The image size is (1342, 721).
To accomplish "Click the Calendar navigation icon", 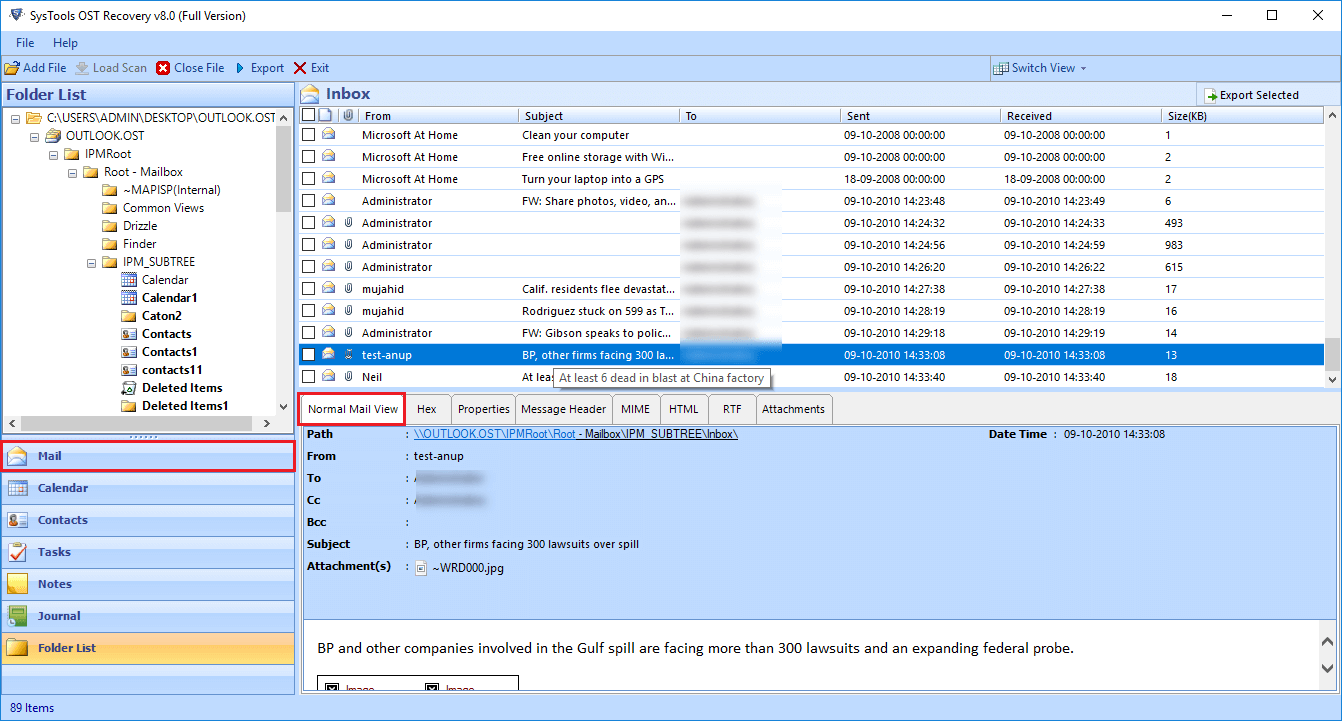I will [17, 488].
